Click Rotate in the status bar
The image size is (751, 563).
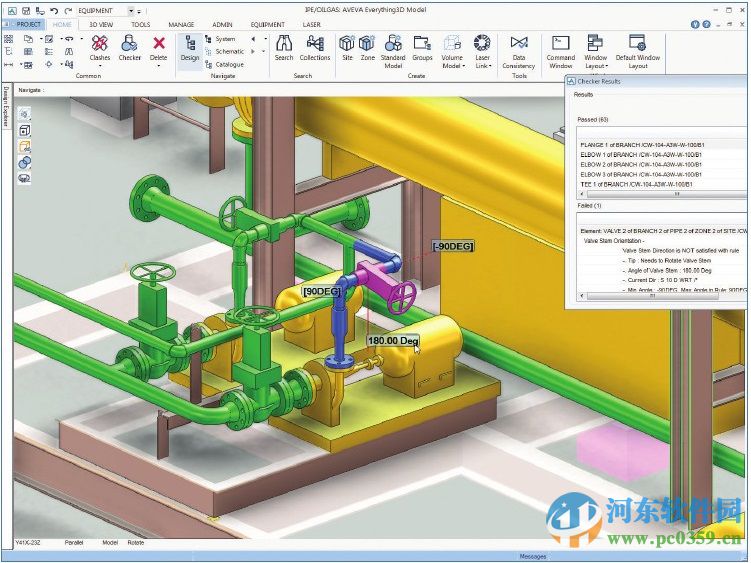(x=136, y=543)
